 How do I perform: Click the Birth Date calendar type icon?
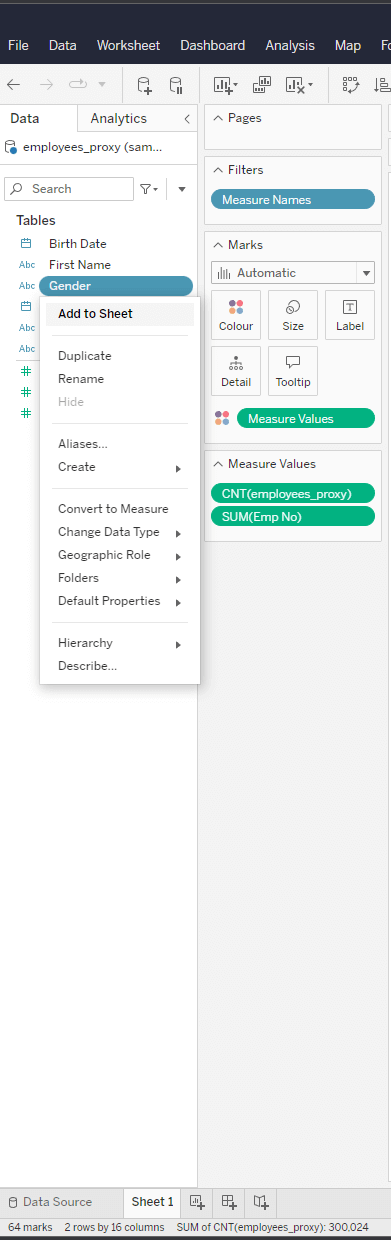27,243
